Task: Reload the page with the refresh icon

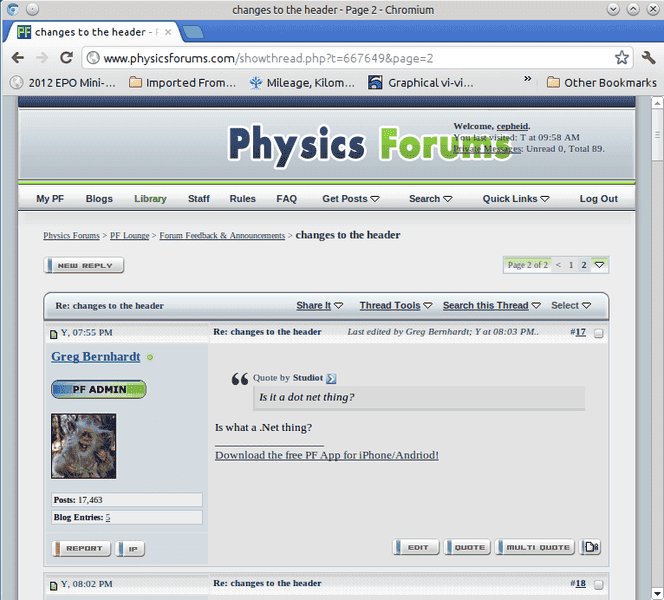Action: [66, 58]
